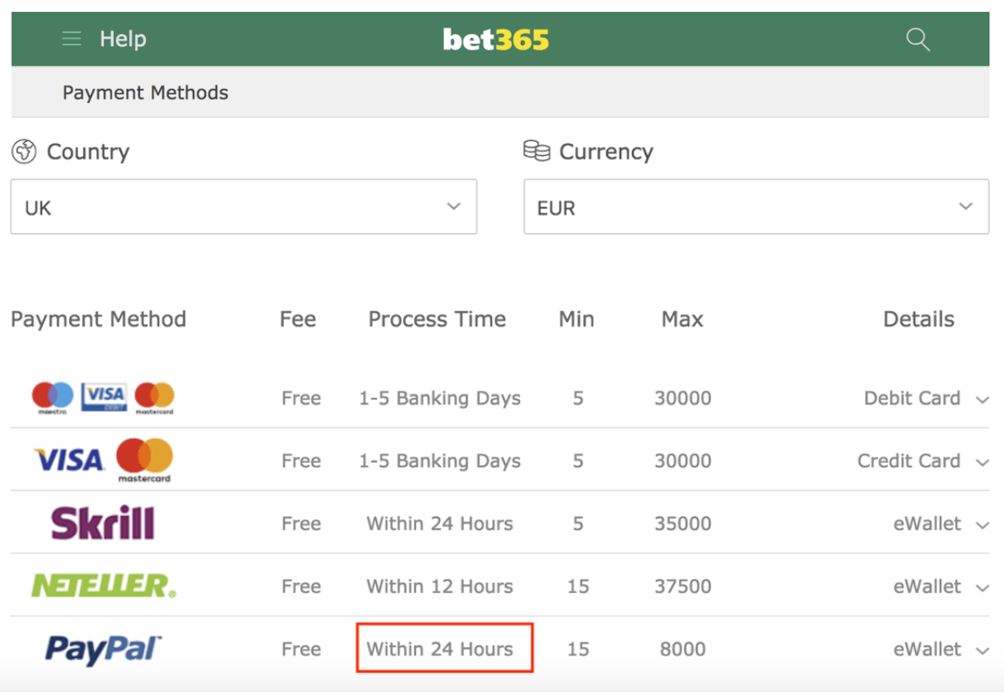The height and width of the screenshot is (698, 1004).
Task: Click the search magnifier icon
Action: pyautogui.click(x=918, y=39)
